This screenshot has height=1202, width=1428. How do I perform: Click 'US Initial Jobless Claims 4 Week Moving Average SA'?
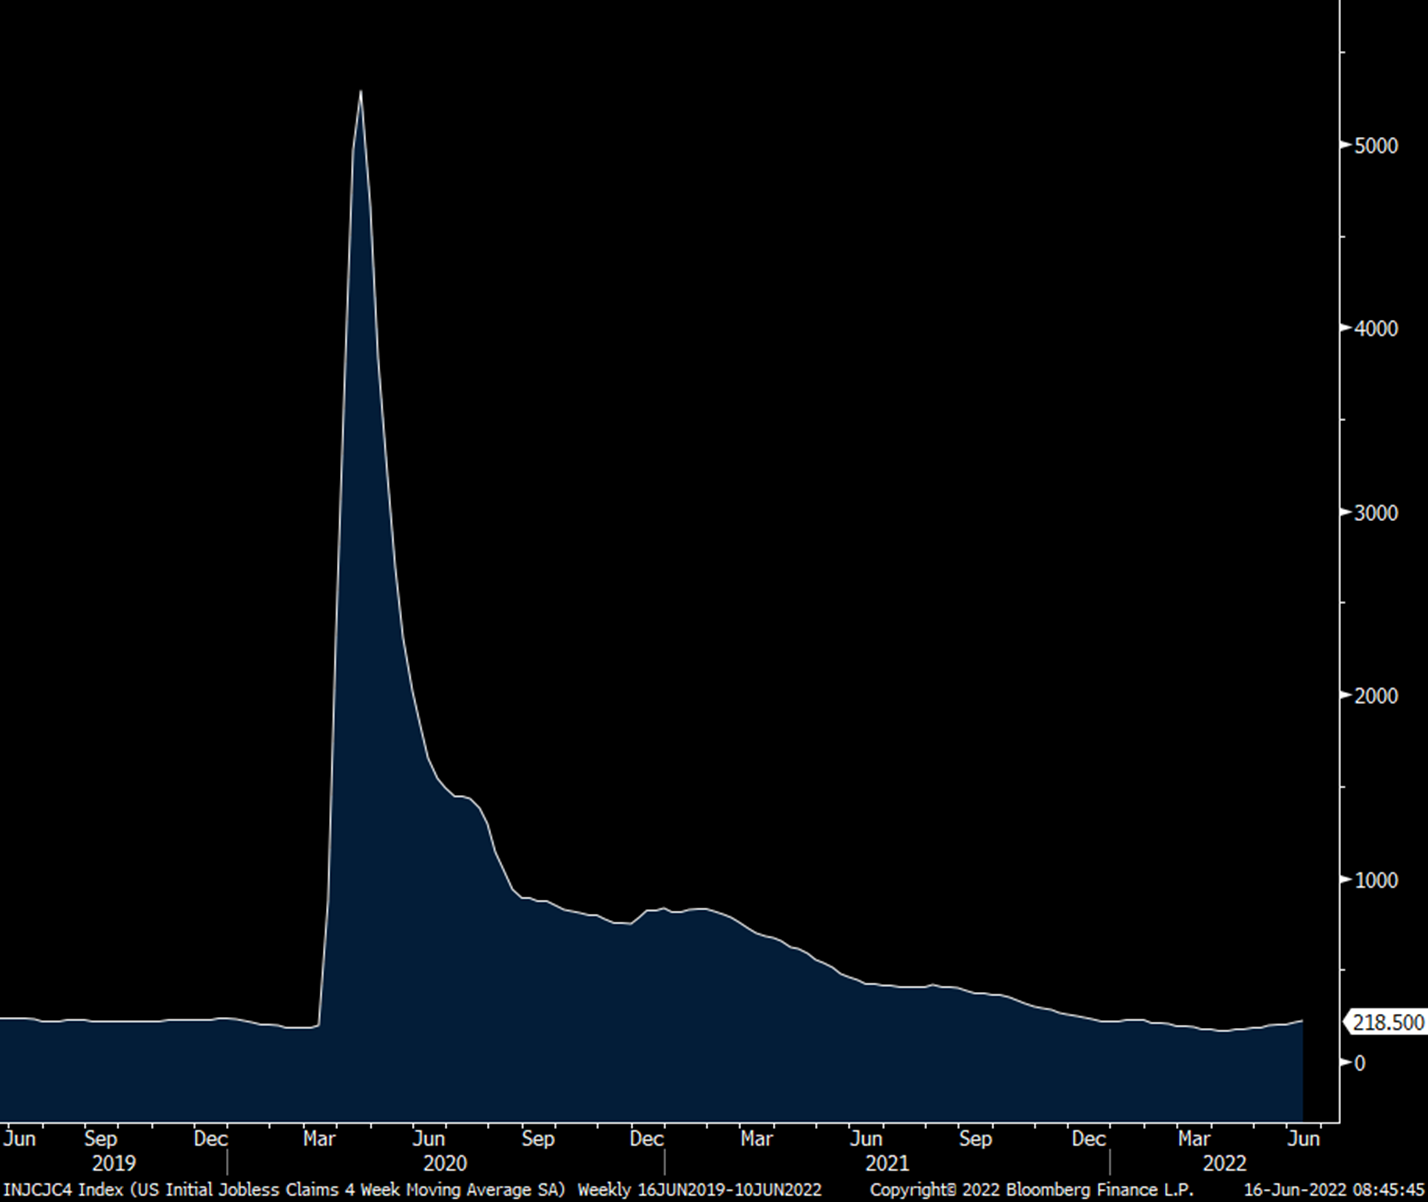tap(347, 1190)
